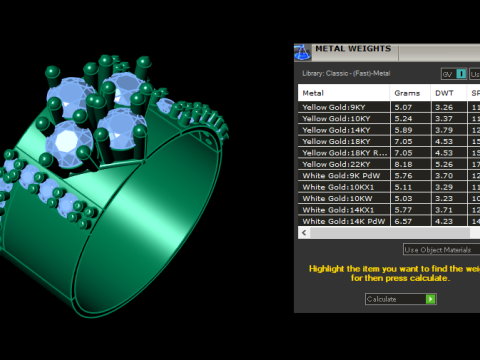Toggle the GV switch
This screenshot has width=480, height=360.
point(454,74)
